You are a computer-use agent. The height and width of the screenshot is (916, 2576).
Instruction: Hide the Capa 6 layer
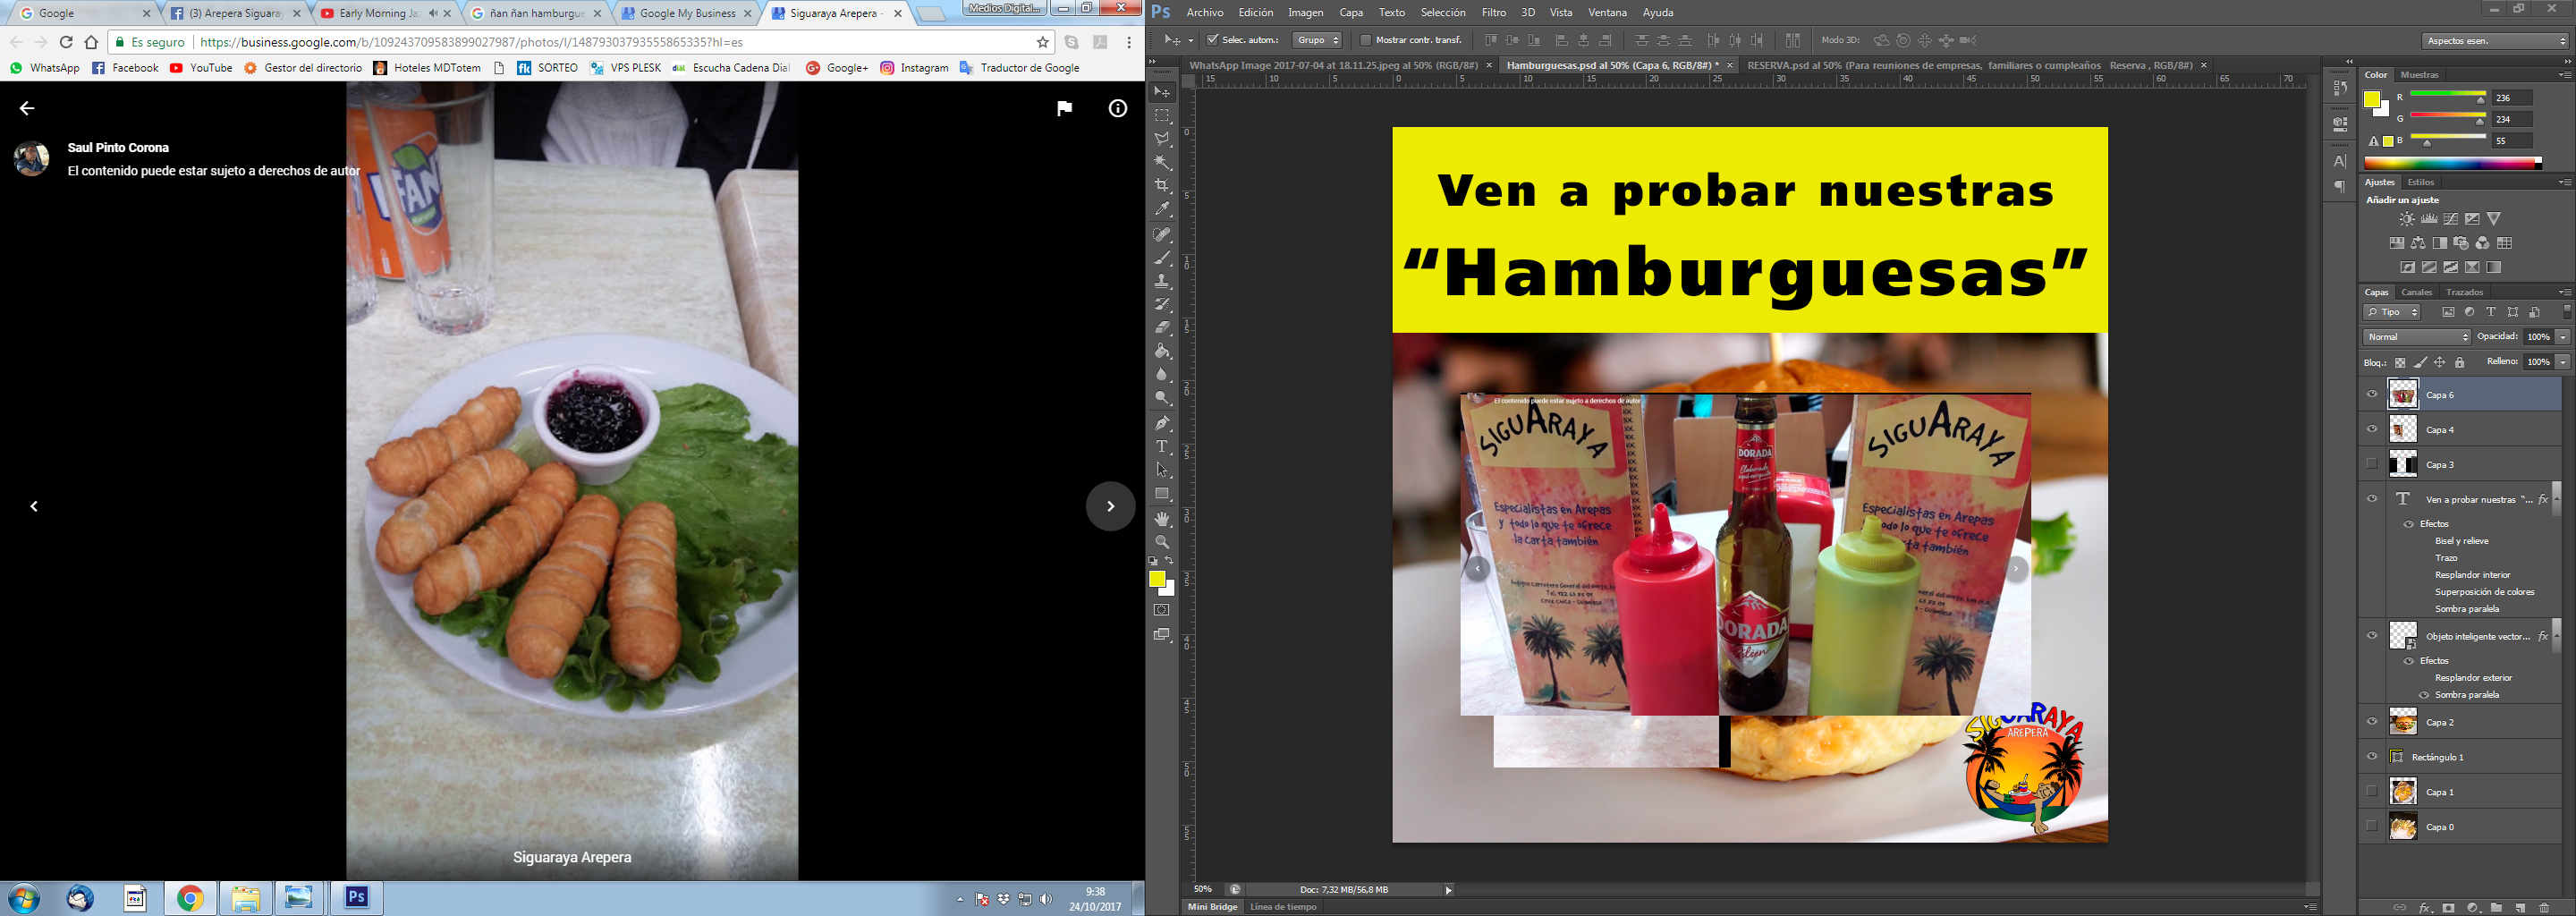(2372, 395)
